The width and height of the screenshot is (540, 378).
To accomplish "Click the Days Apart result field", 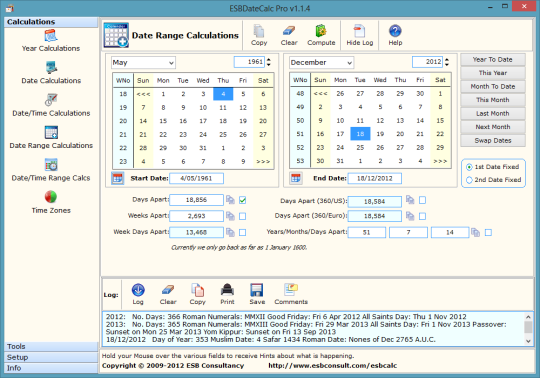I will point(196,200).
